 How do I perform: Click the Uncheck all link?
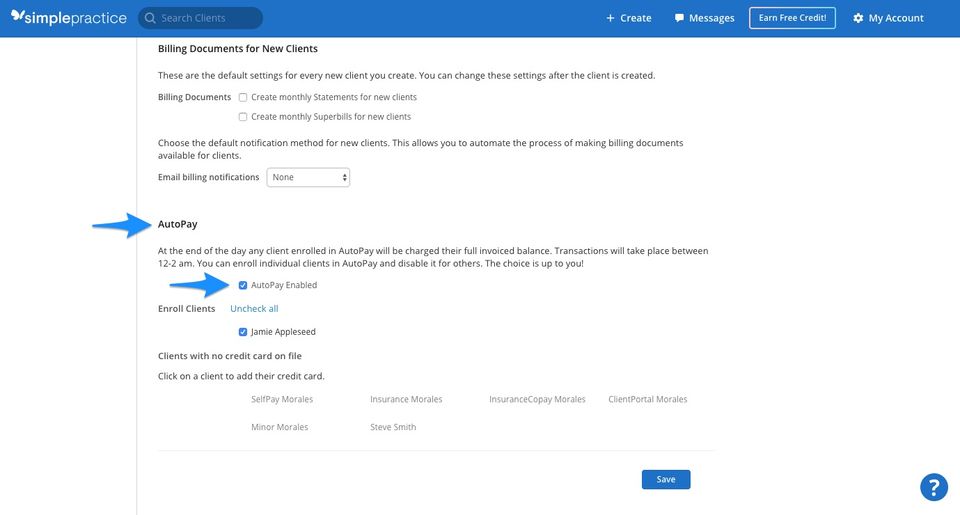(254, 309)
